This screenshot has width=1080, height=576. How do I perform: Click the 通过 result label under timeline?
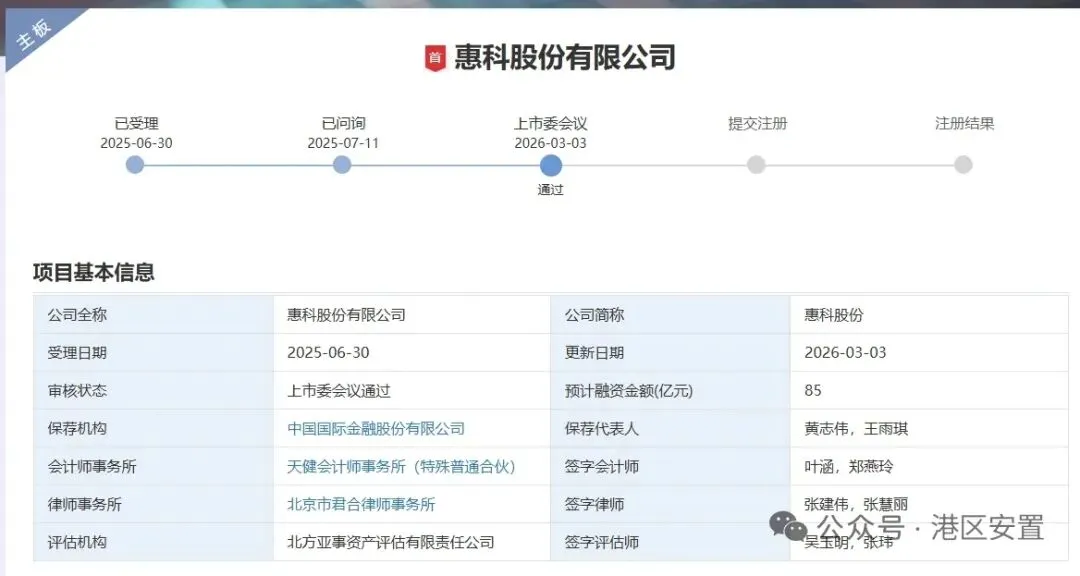tap(550, 189)
